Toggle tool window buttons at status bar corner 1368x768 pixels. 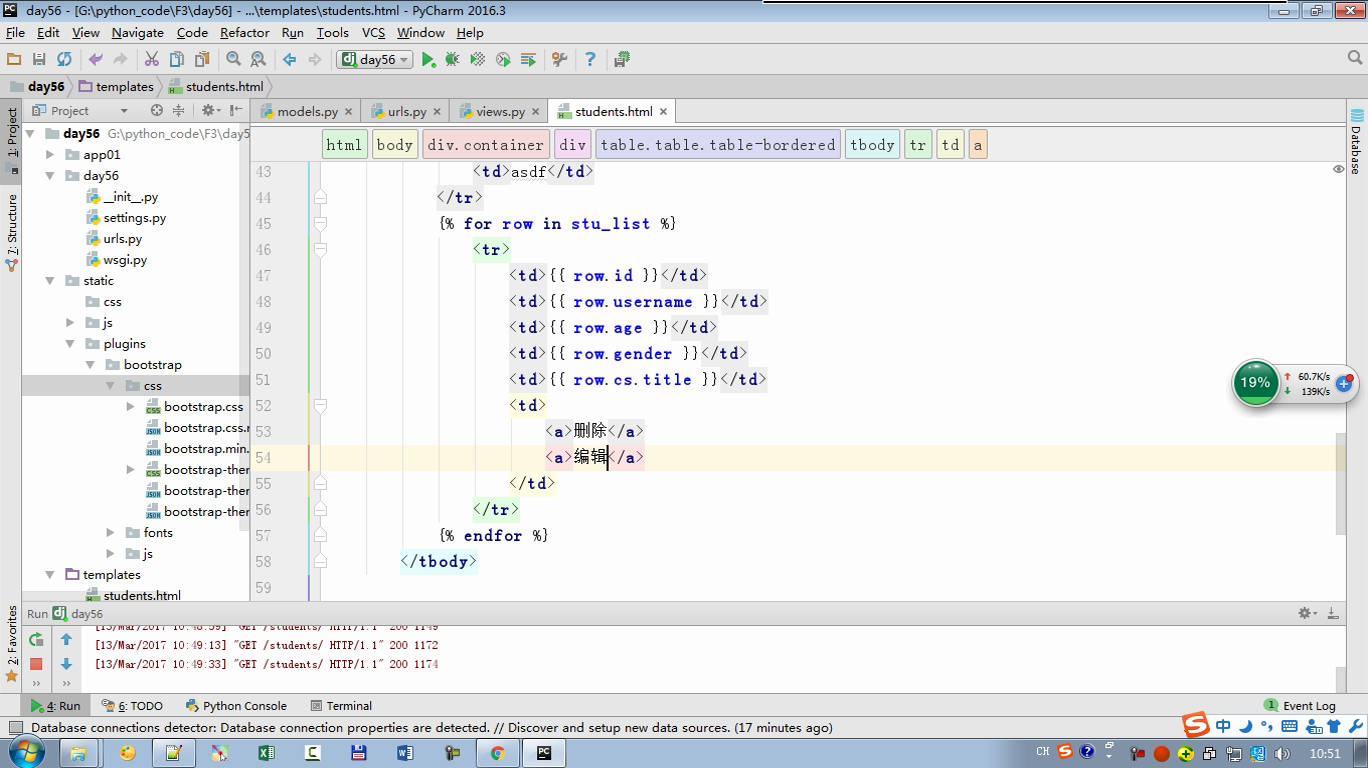click(15, 728)
